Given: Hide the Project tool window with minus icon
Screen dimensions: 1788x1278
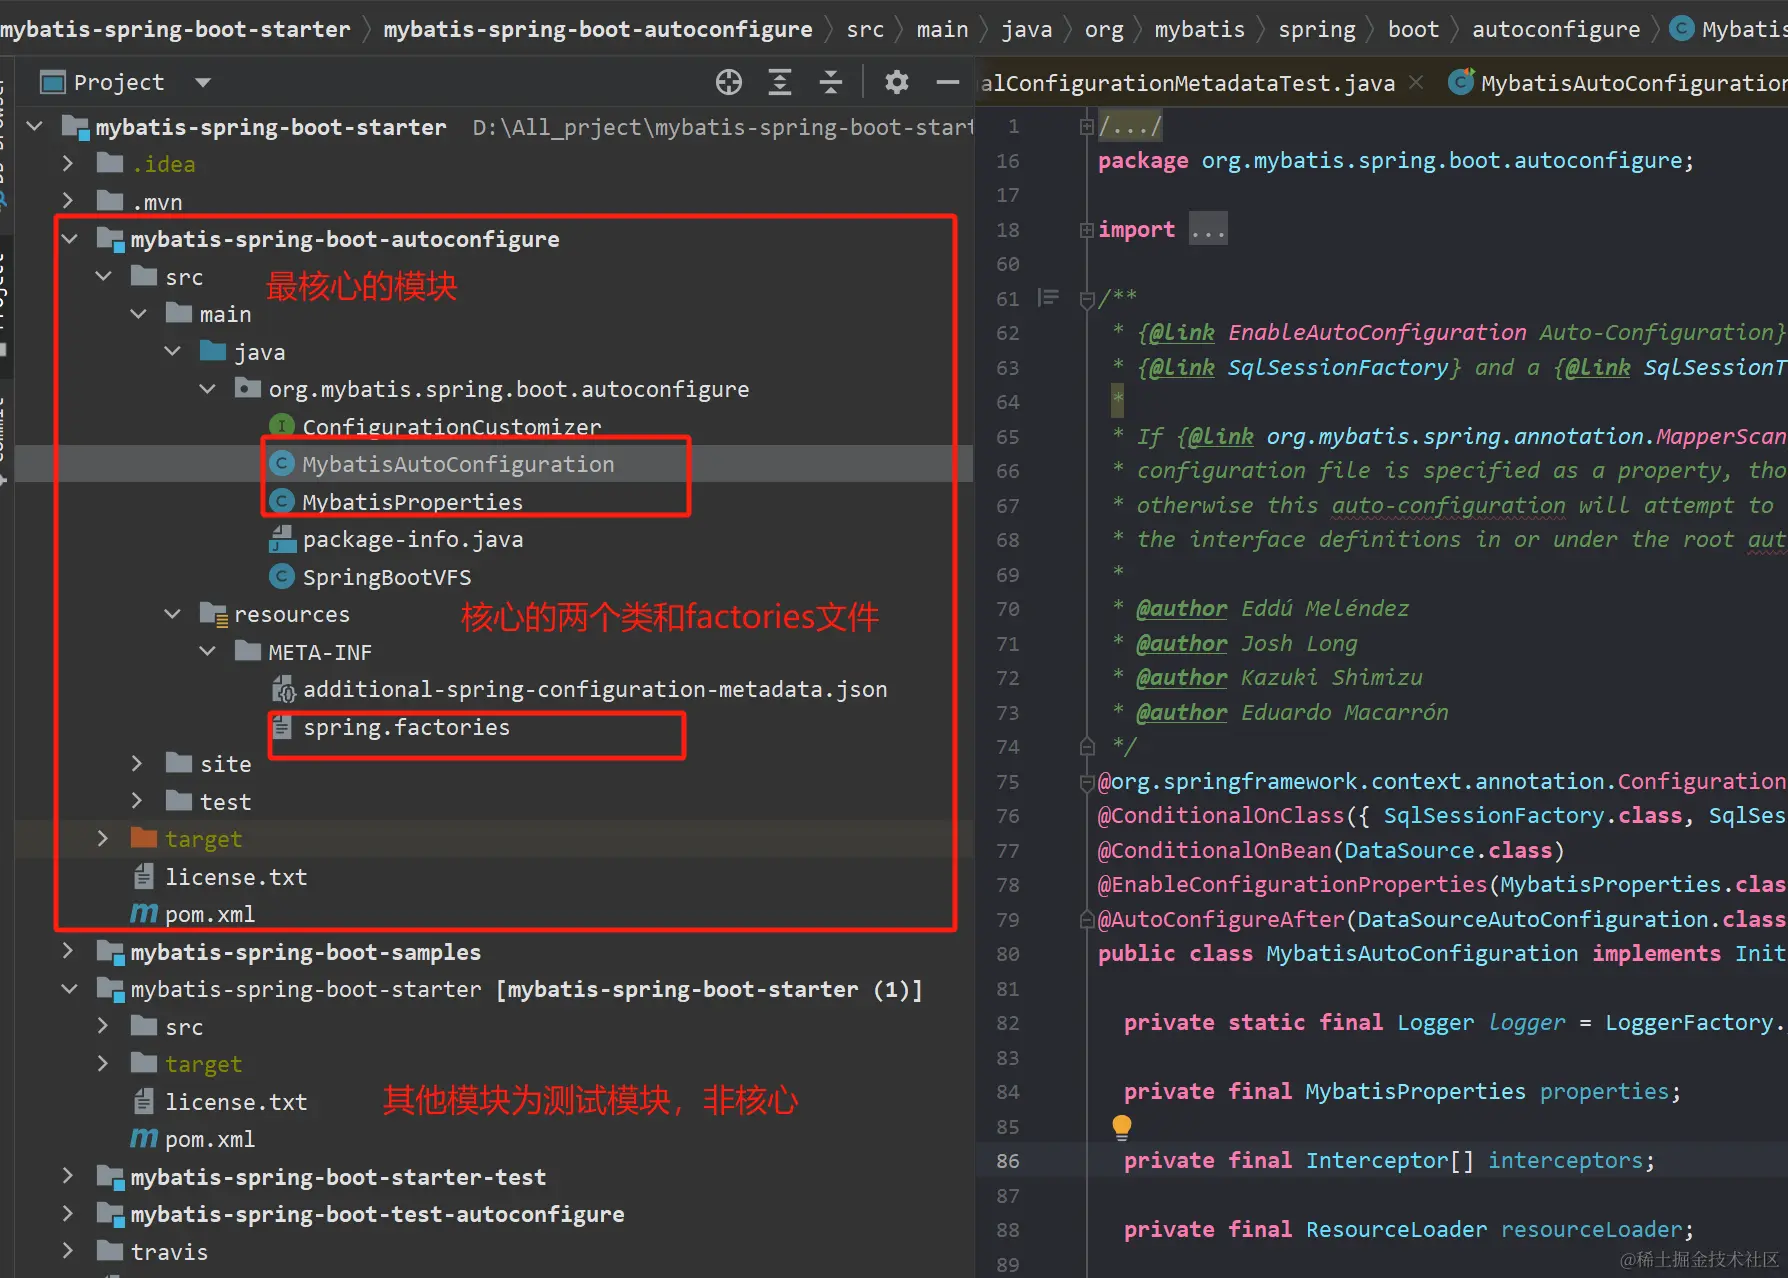Looking at the screenshot, I should pos(948,82).
